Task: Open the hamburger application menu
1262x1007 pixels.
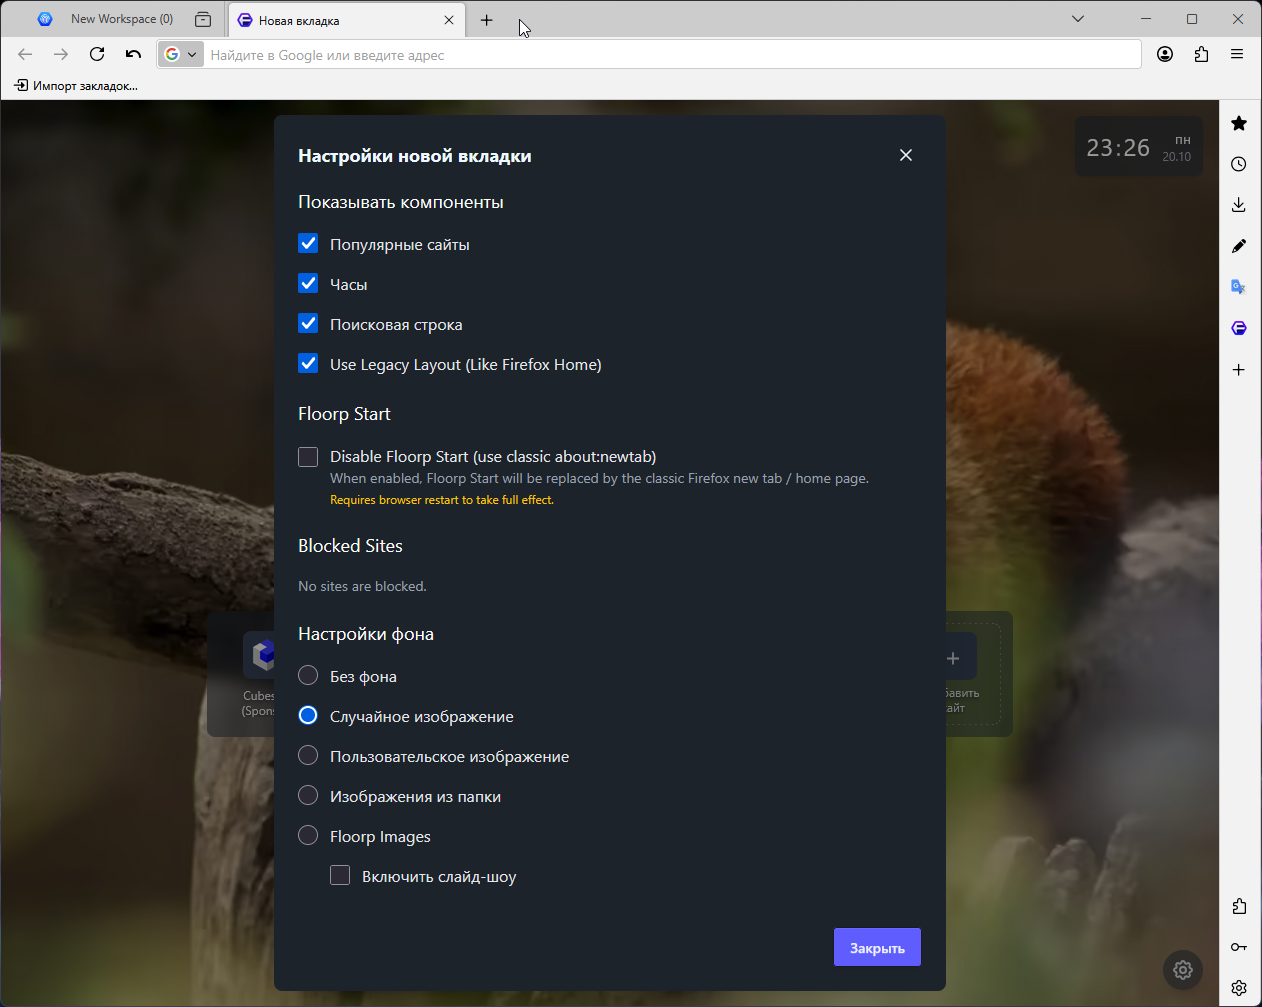Action: click(x=1237, y=54)
